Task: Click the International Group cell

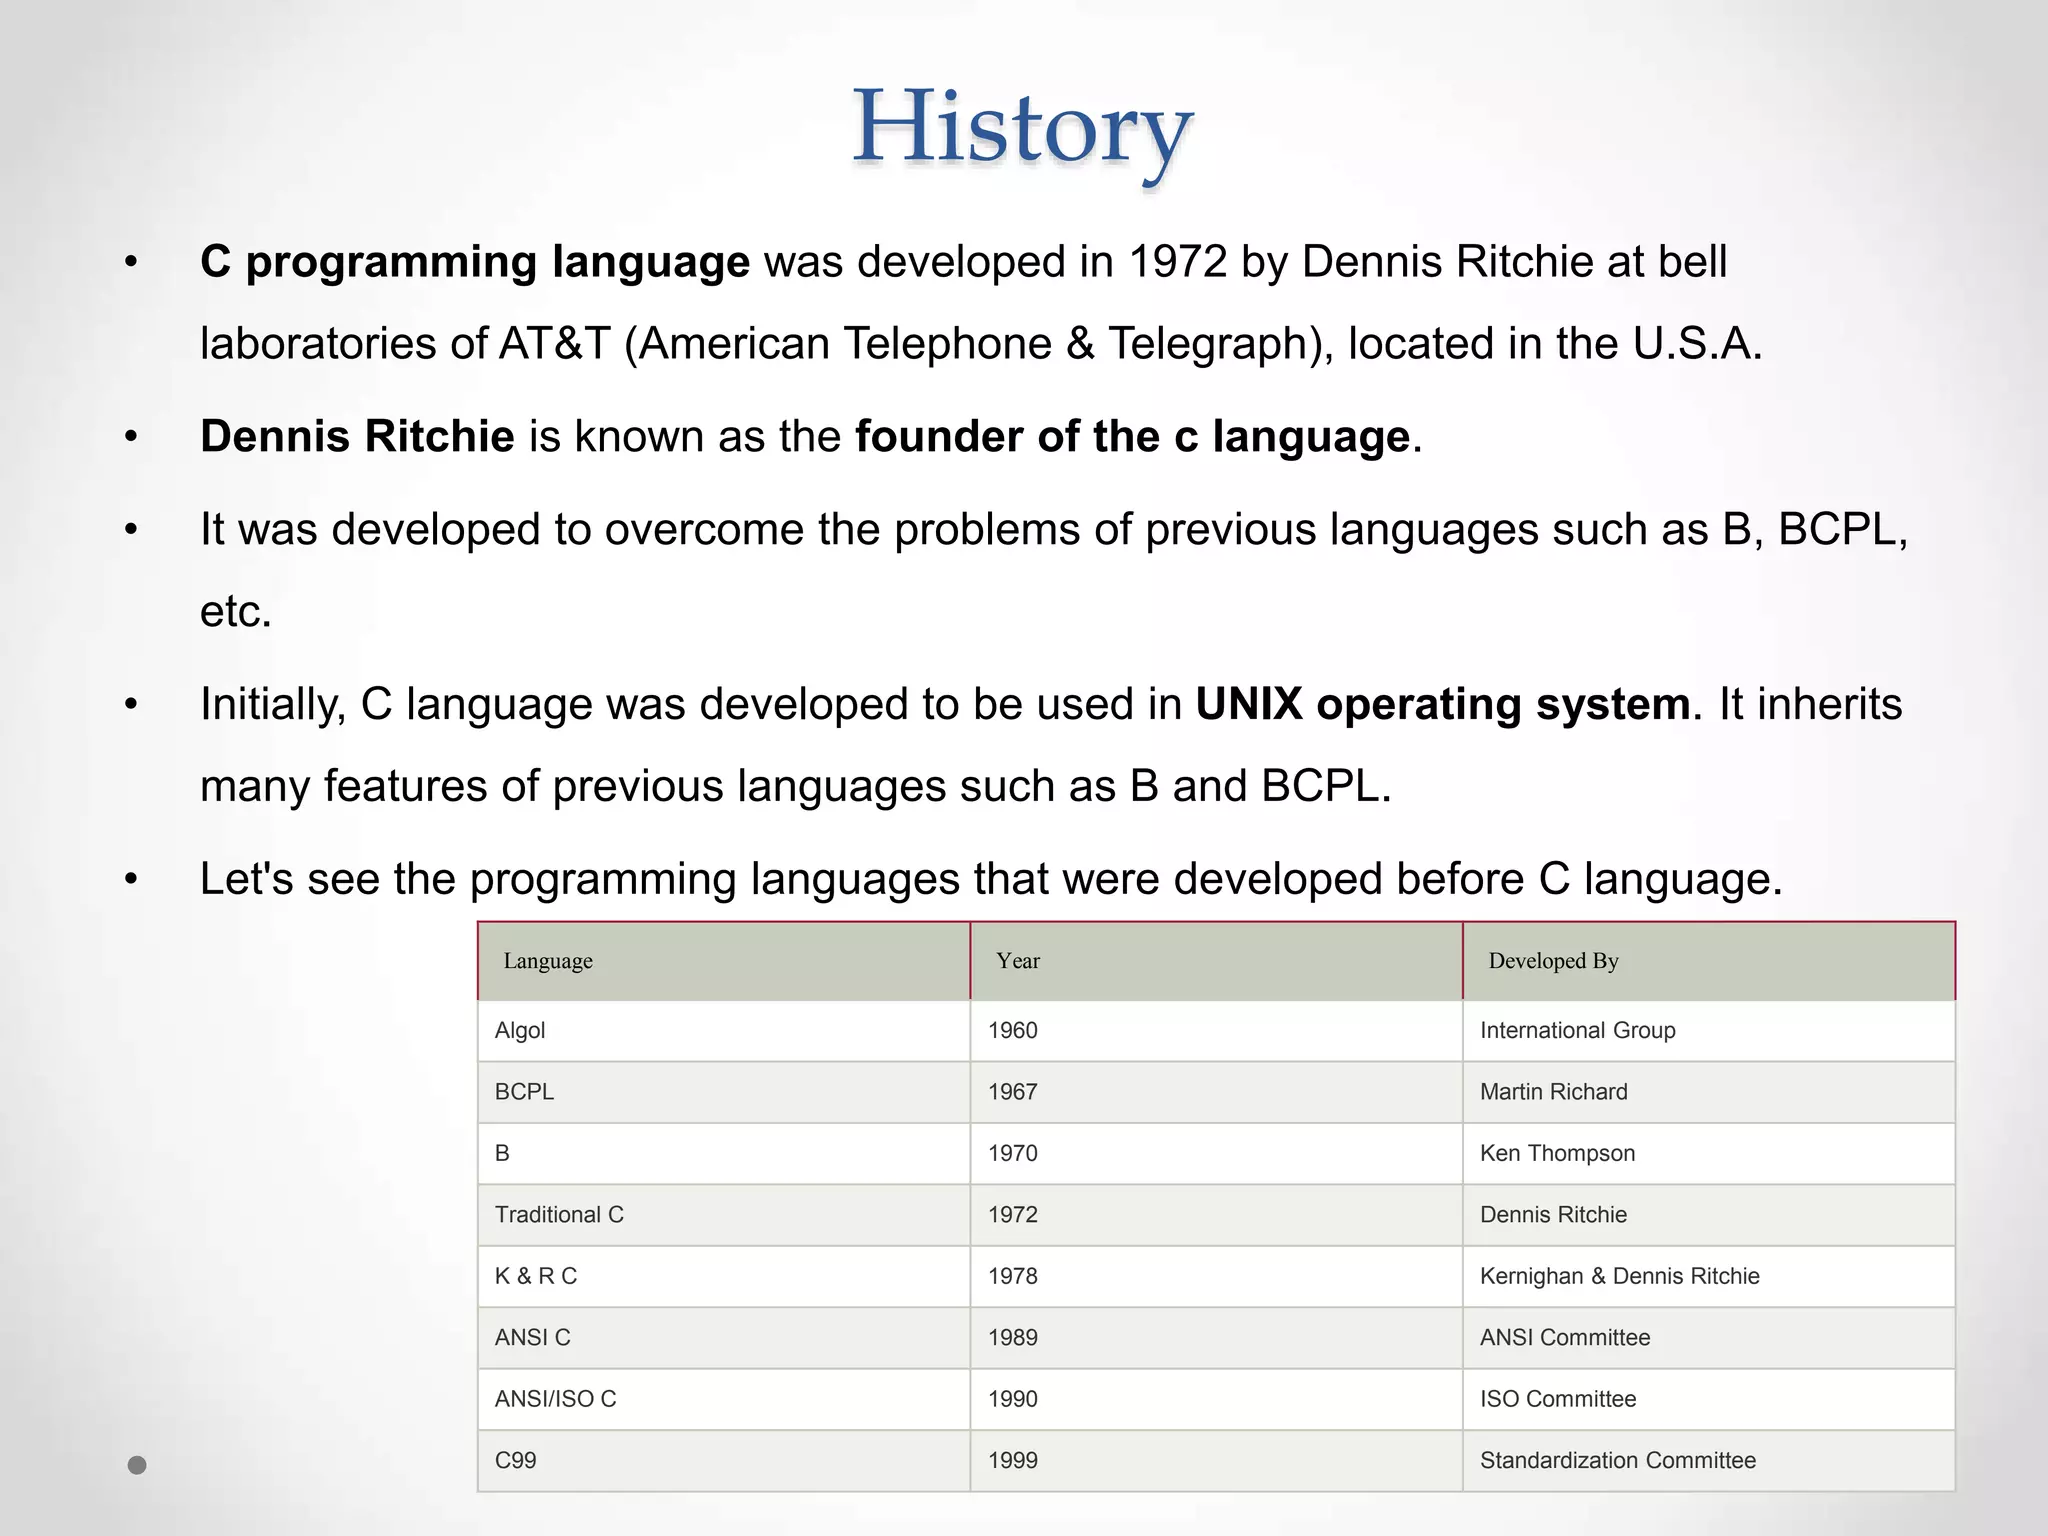Action: click(1577, 1030)
